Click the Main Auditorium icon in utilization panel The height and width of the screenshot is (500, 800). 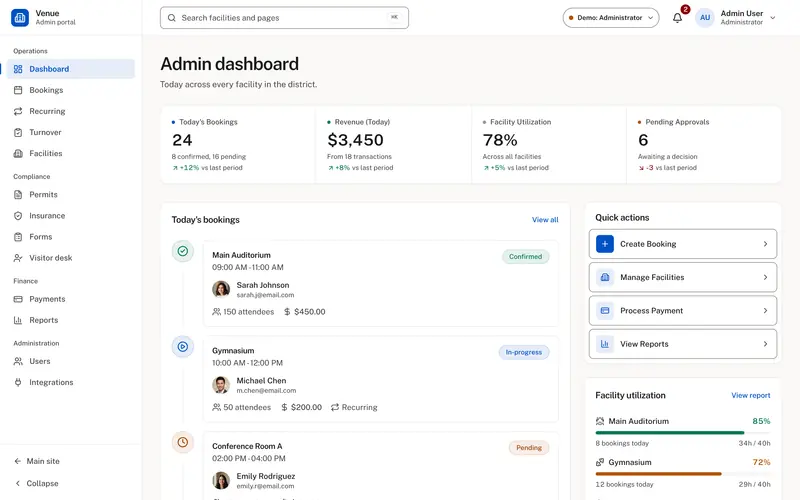(600, 421)
